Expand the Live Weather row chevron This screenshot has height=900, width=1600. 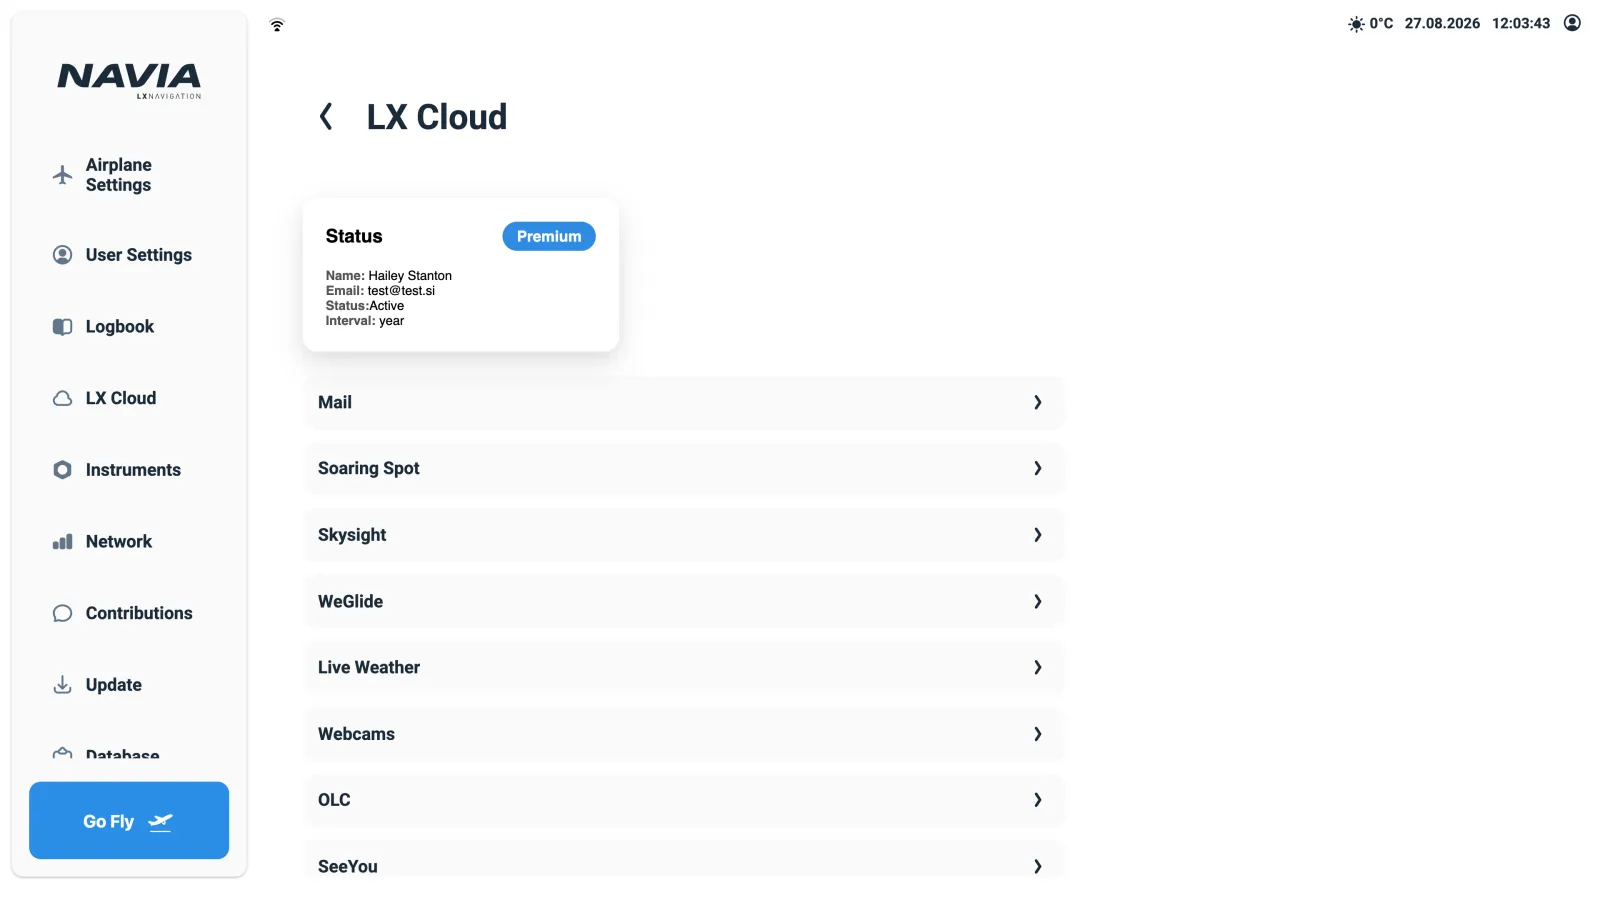(1037, 667)
